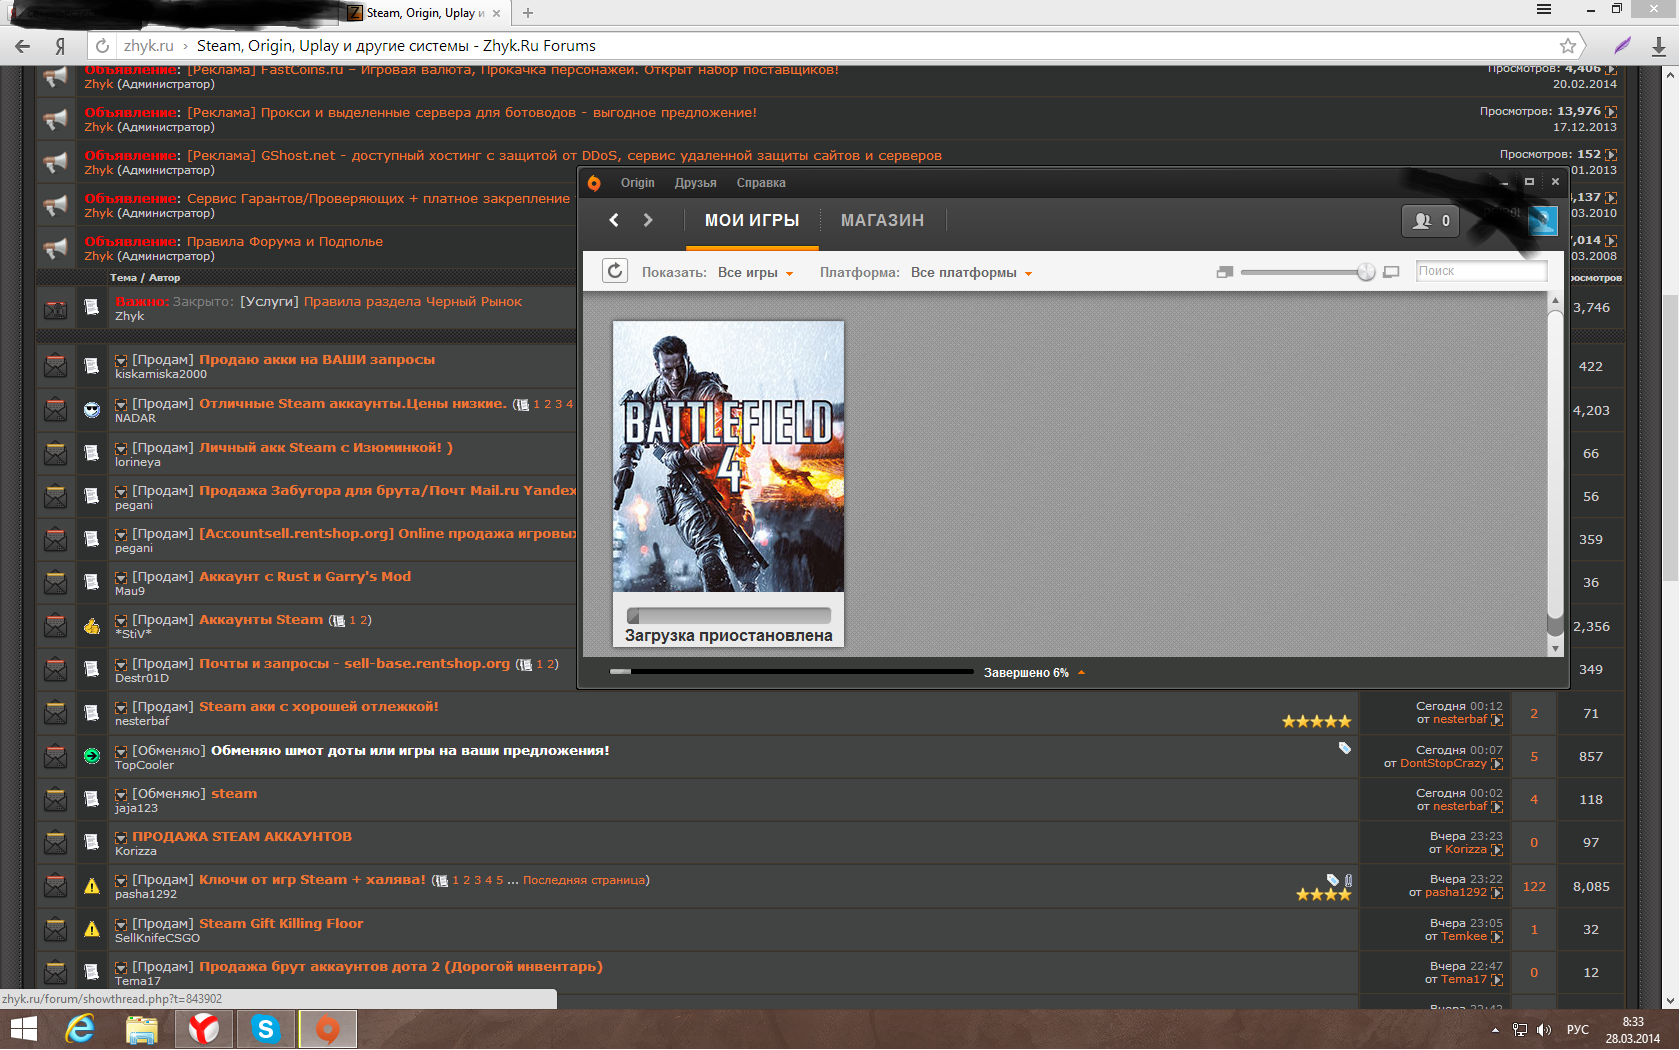Screen dimensions: 1680x1050
Task: Open the Показать Все игры filter dropdown
Action: pyautogui.click(x=755, y=273)
